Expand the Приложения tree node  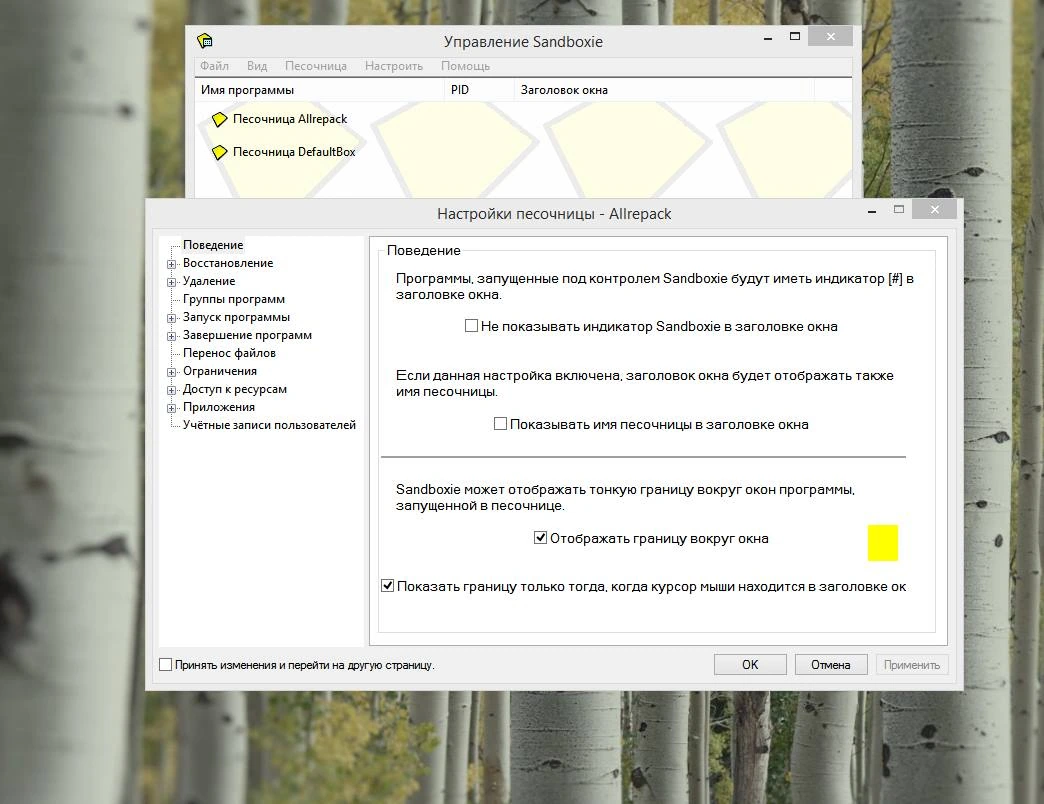[x=171, y=408]
